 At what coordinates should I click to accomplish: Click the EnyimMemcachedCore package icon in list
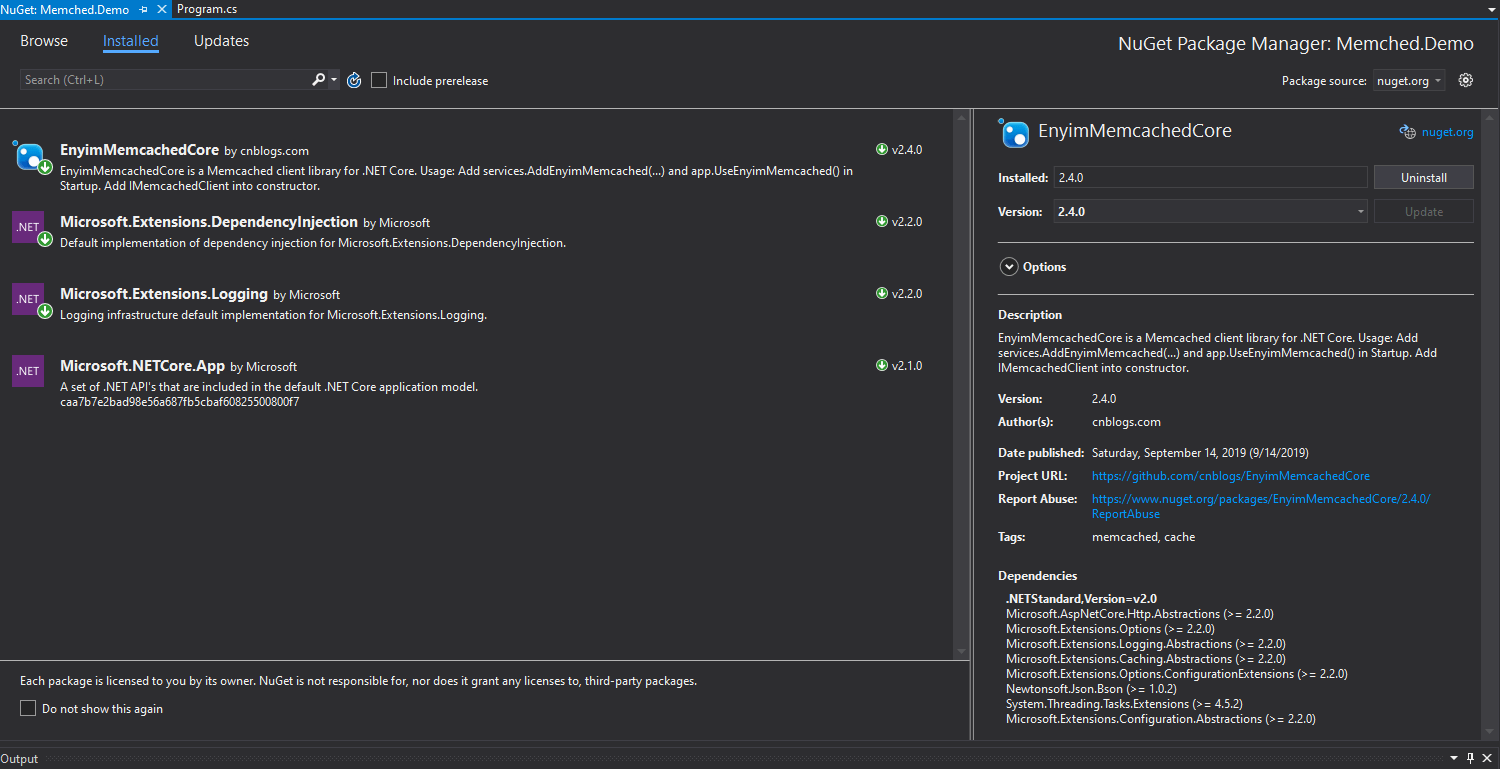[30, 156]
